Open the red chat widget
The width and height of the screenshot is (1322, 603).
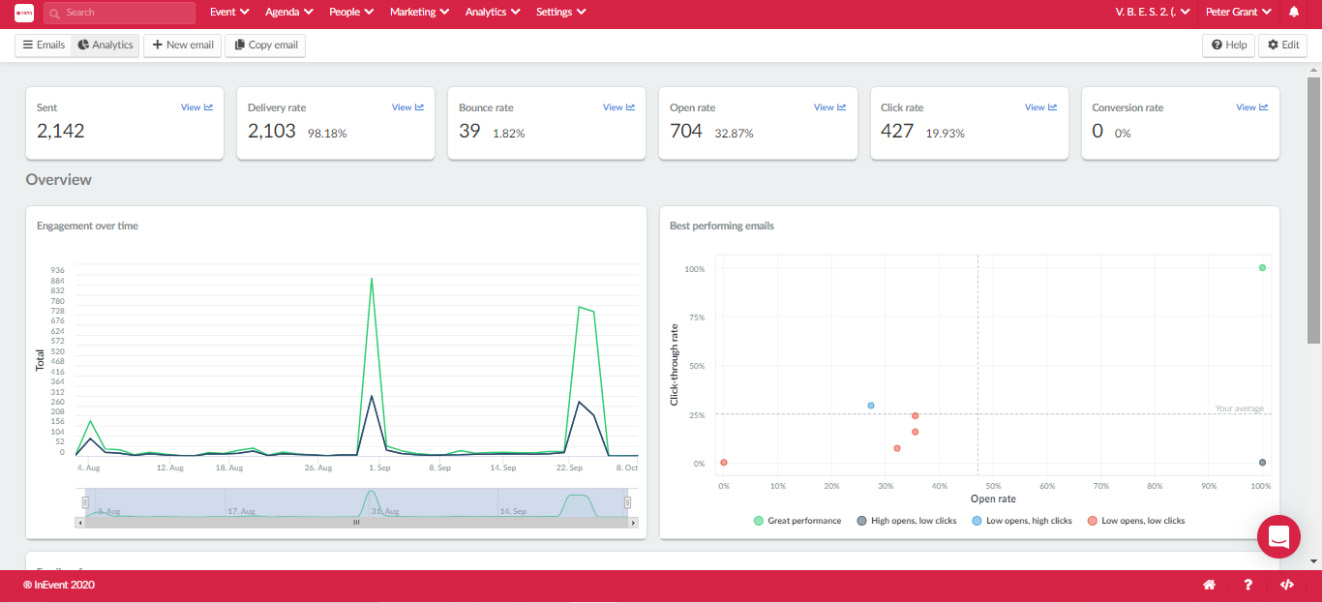pyautogui.click(x=1278, y=537)
